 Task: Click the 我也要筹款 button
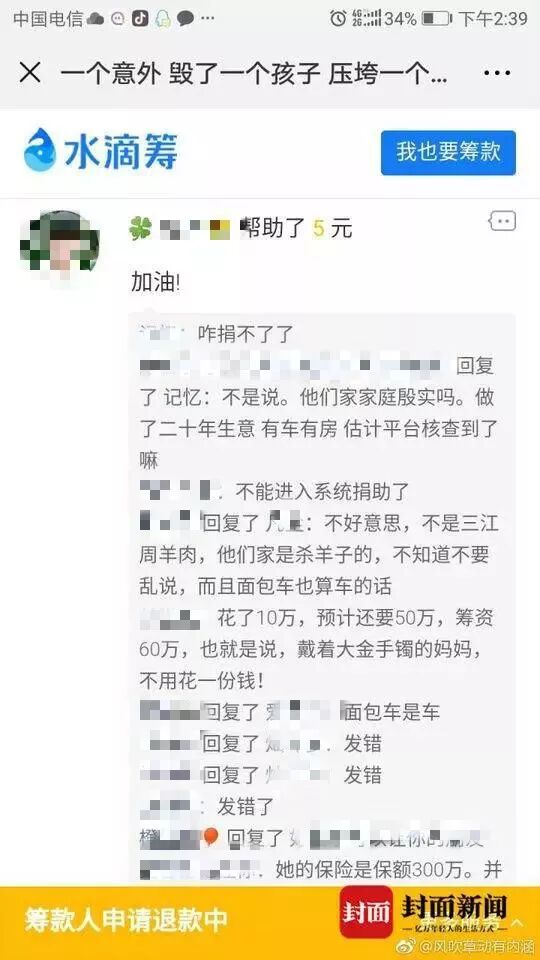pos(448,152)
